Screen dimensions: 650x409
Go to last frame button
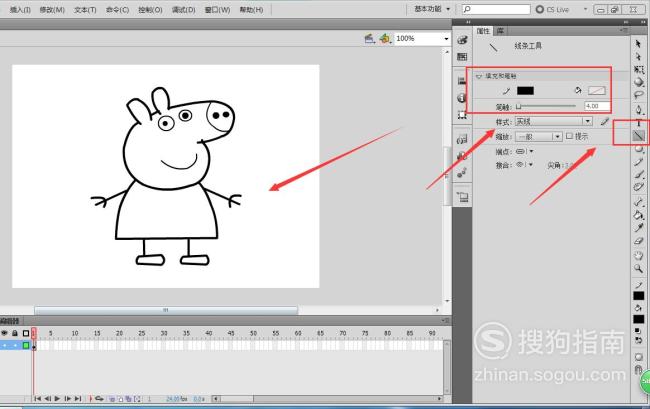78,399
